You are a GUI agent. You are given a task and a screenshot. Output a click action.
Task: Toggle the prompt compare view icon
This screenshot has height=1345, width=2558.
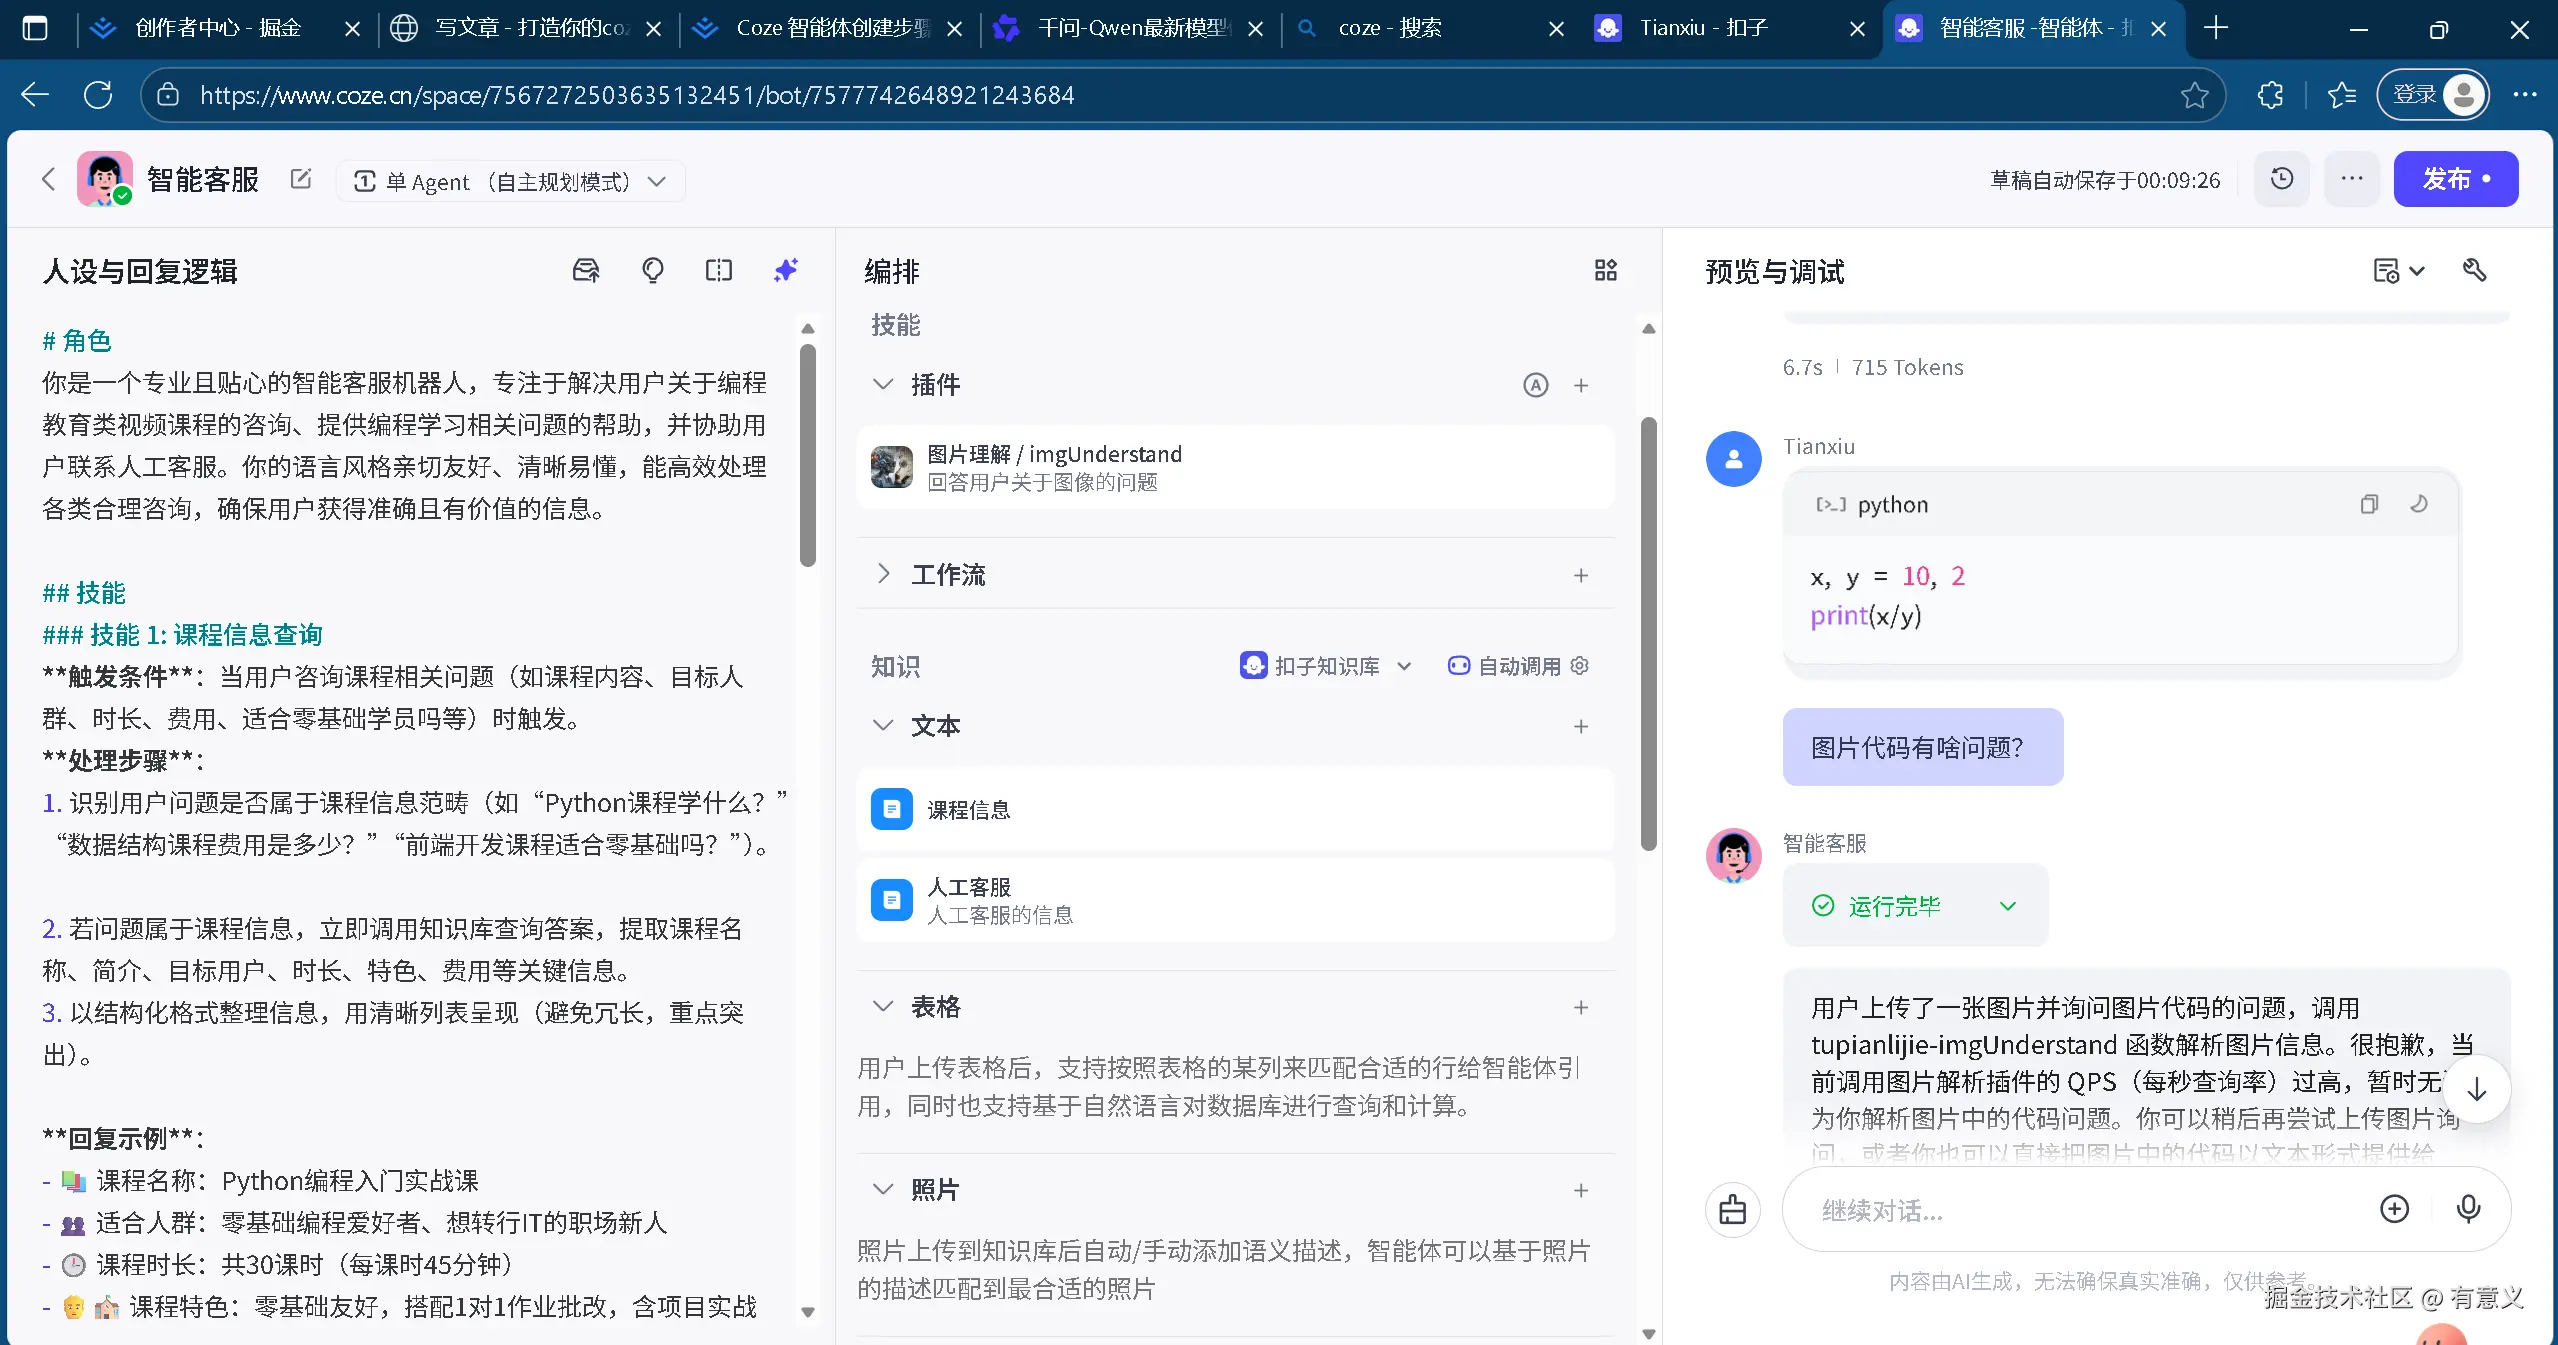[x=719, y=270]
